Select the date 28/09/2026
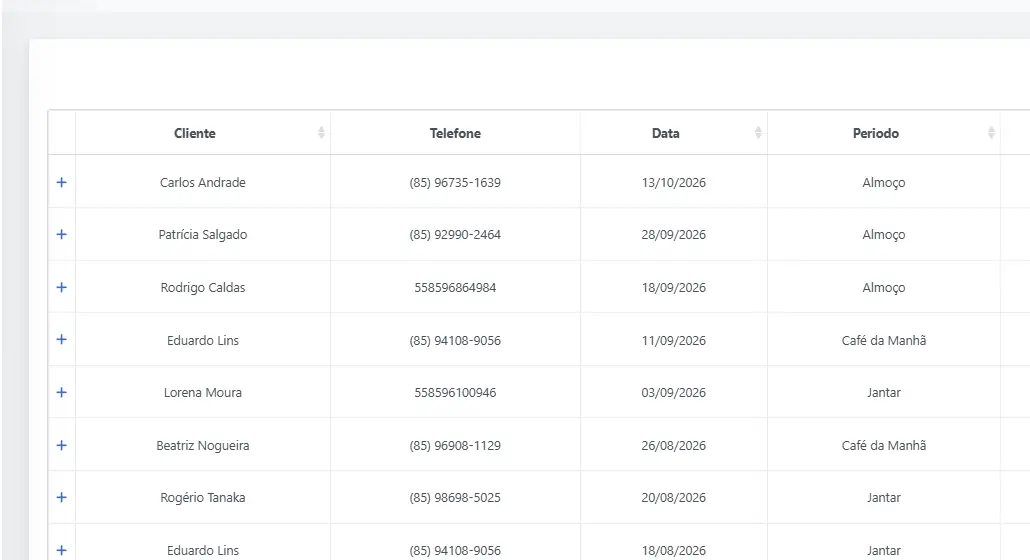The image size is (1030, 560). (x=674, y=234)
